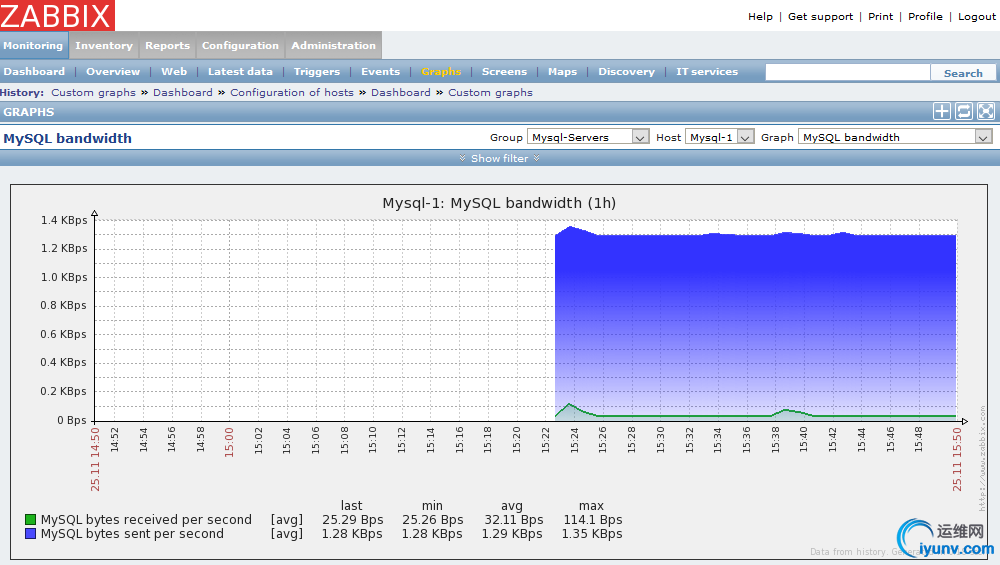1000x565 pixels.
Task: Click graph title Mysql-1: MySQL bandwidth (1h)
Action: (499, 203)
